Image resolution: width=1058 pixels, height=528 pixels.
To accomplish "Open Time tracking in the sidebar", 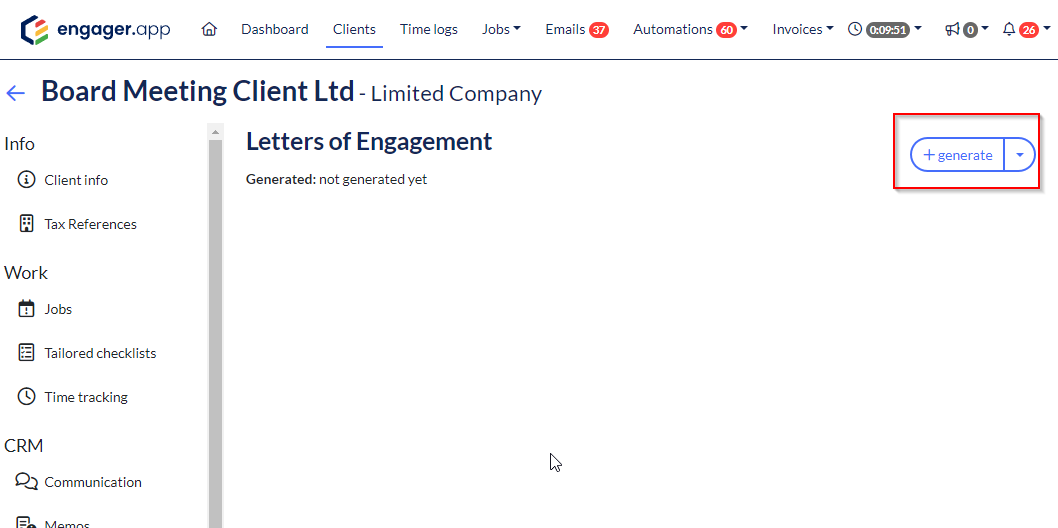I will click(x=86, y=397).
